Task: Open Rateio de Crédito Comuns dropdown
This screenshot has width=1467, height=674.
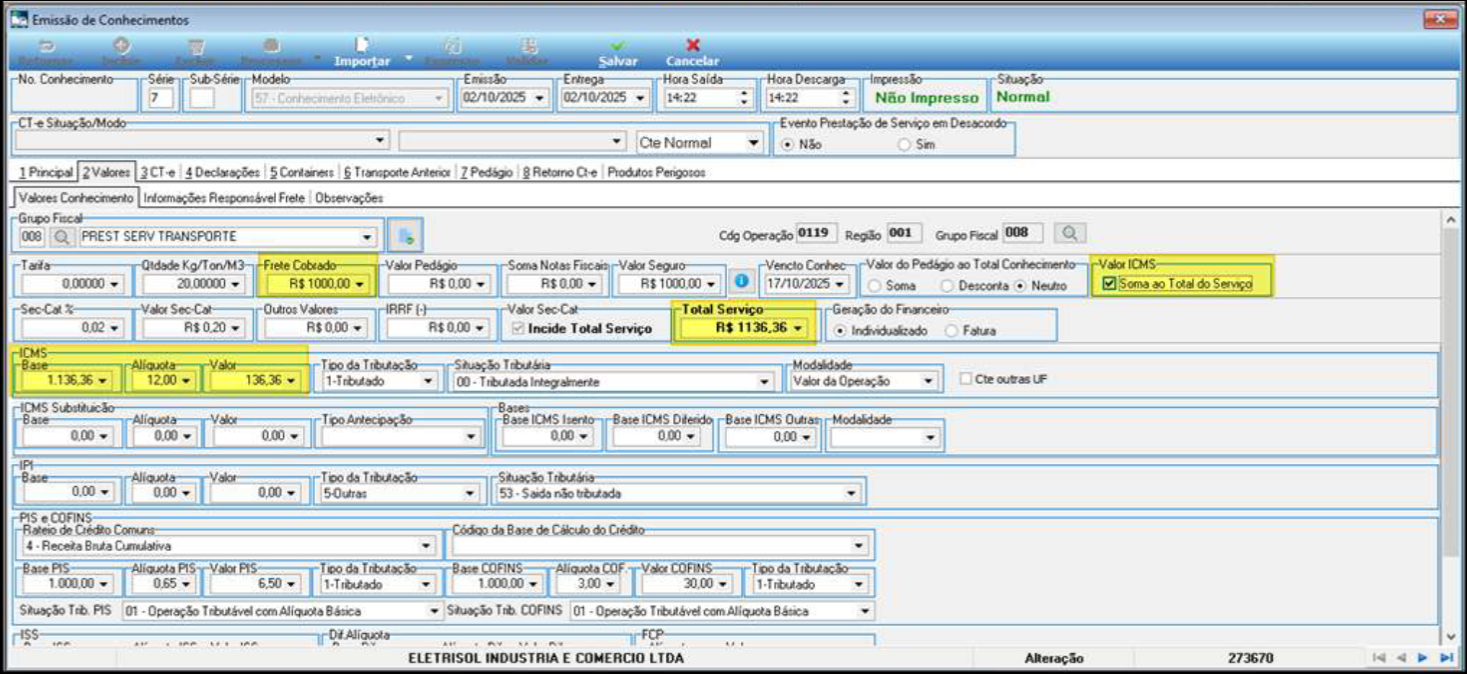Action: pos(426,546)
